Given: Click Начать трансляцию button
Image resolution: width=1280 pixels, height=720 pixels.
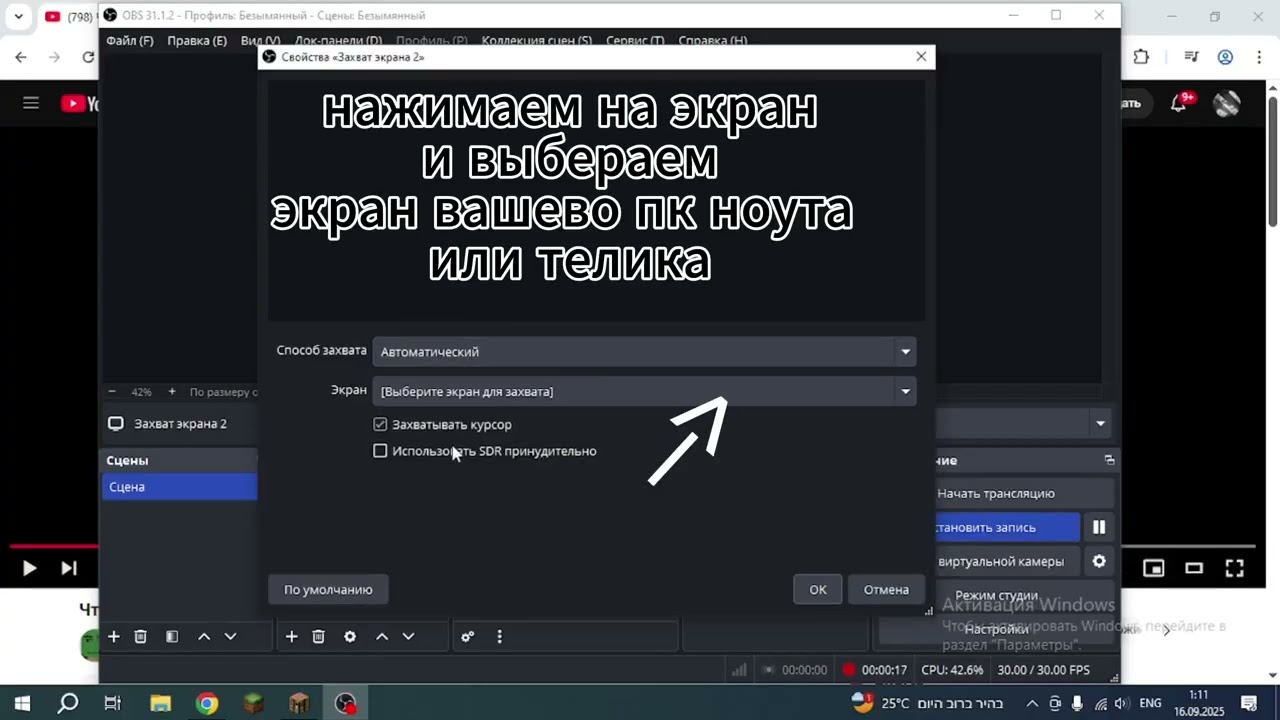Looking at the screenshot, I should point(1024,493).
